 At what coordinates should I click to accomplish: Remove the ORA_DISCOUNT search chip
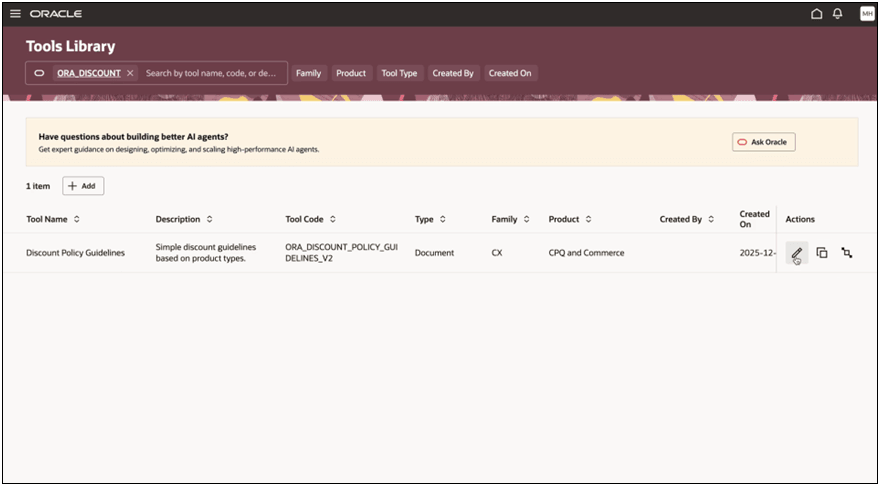(x=130, y=73)
